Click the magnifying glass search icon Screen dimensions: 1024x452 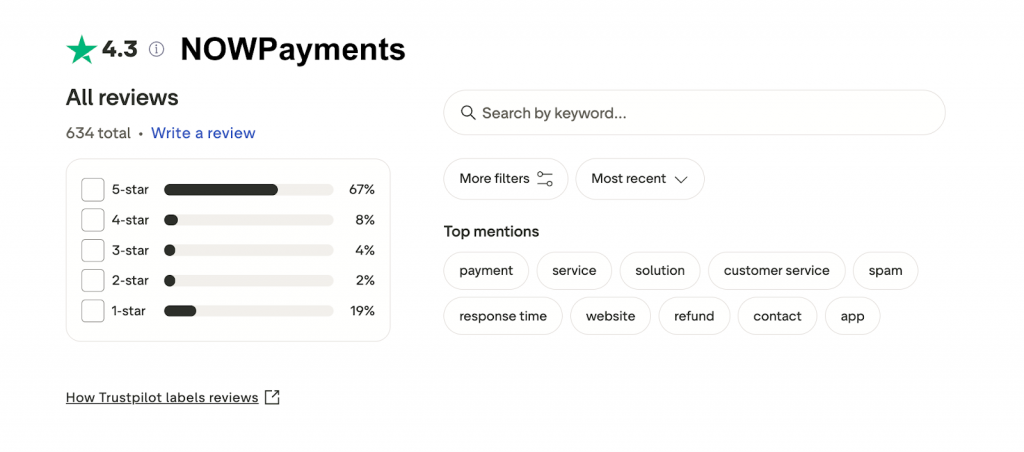(x=467, y=113)
